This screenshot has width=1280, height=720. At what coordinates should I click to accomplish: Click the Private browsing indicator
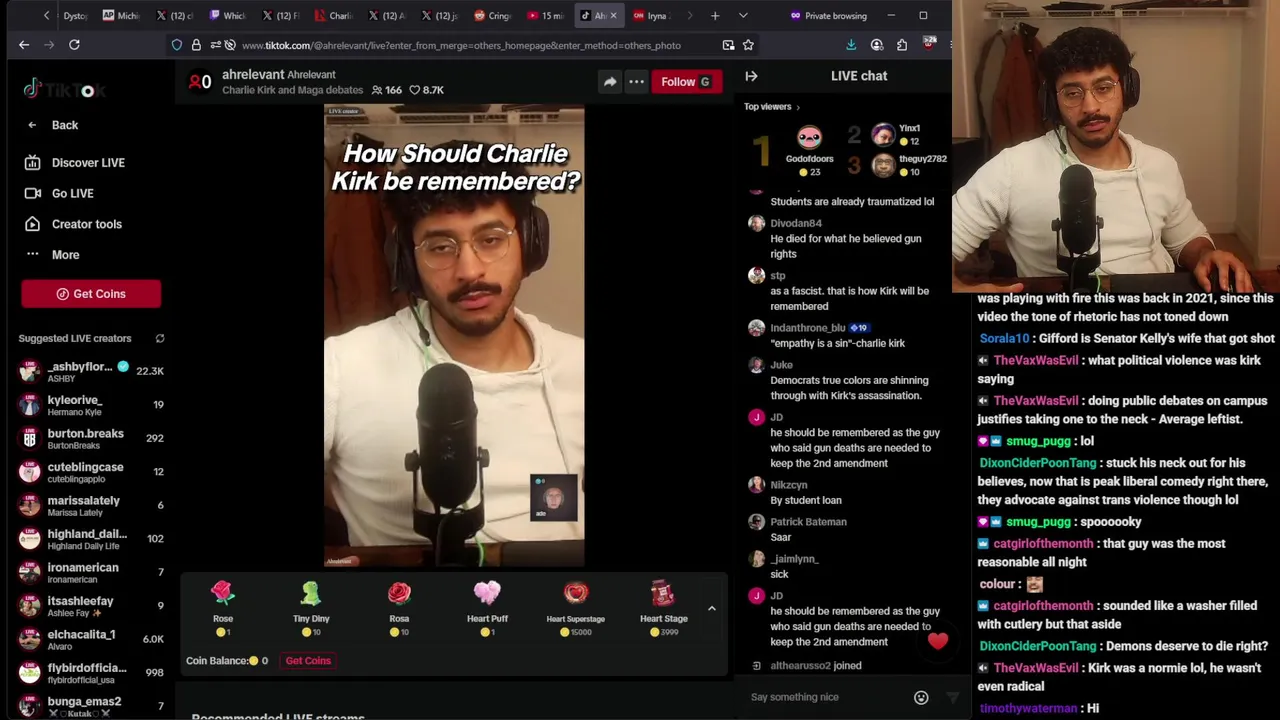[x=828, y=16]
